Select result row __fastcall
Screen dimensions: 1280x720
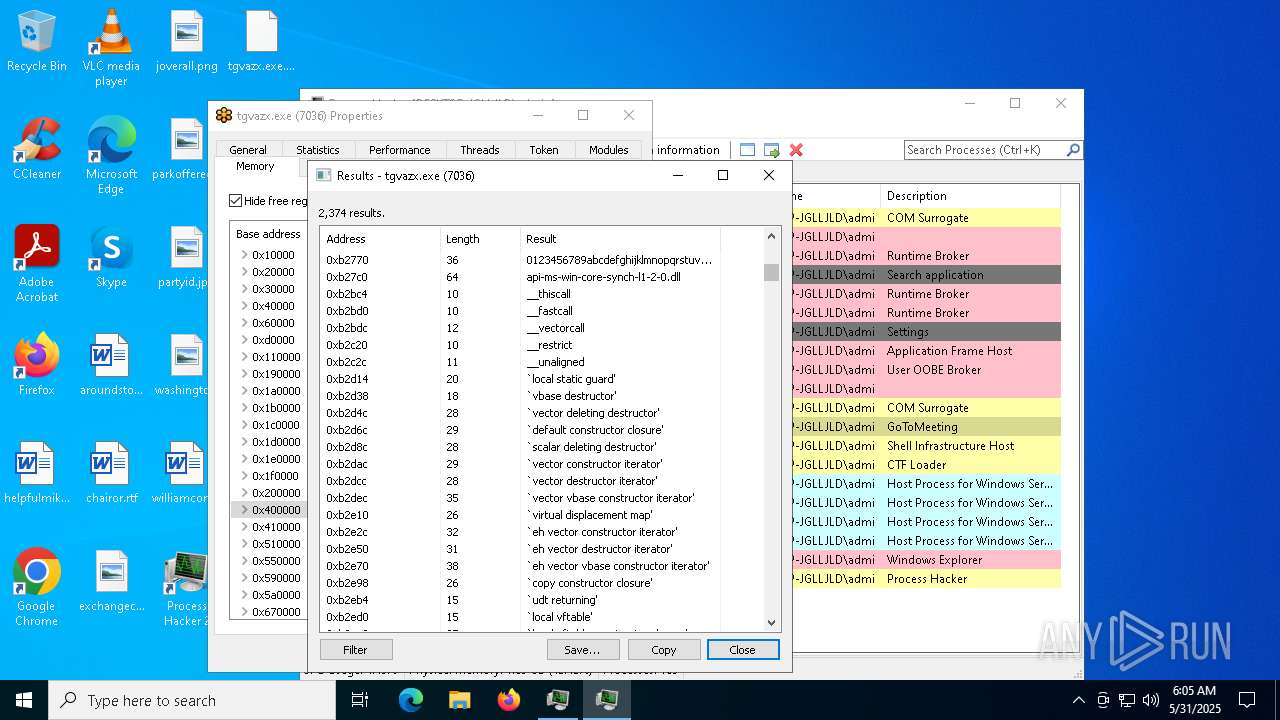542,311
